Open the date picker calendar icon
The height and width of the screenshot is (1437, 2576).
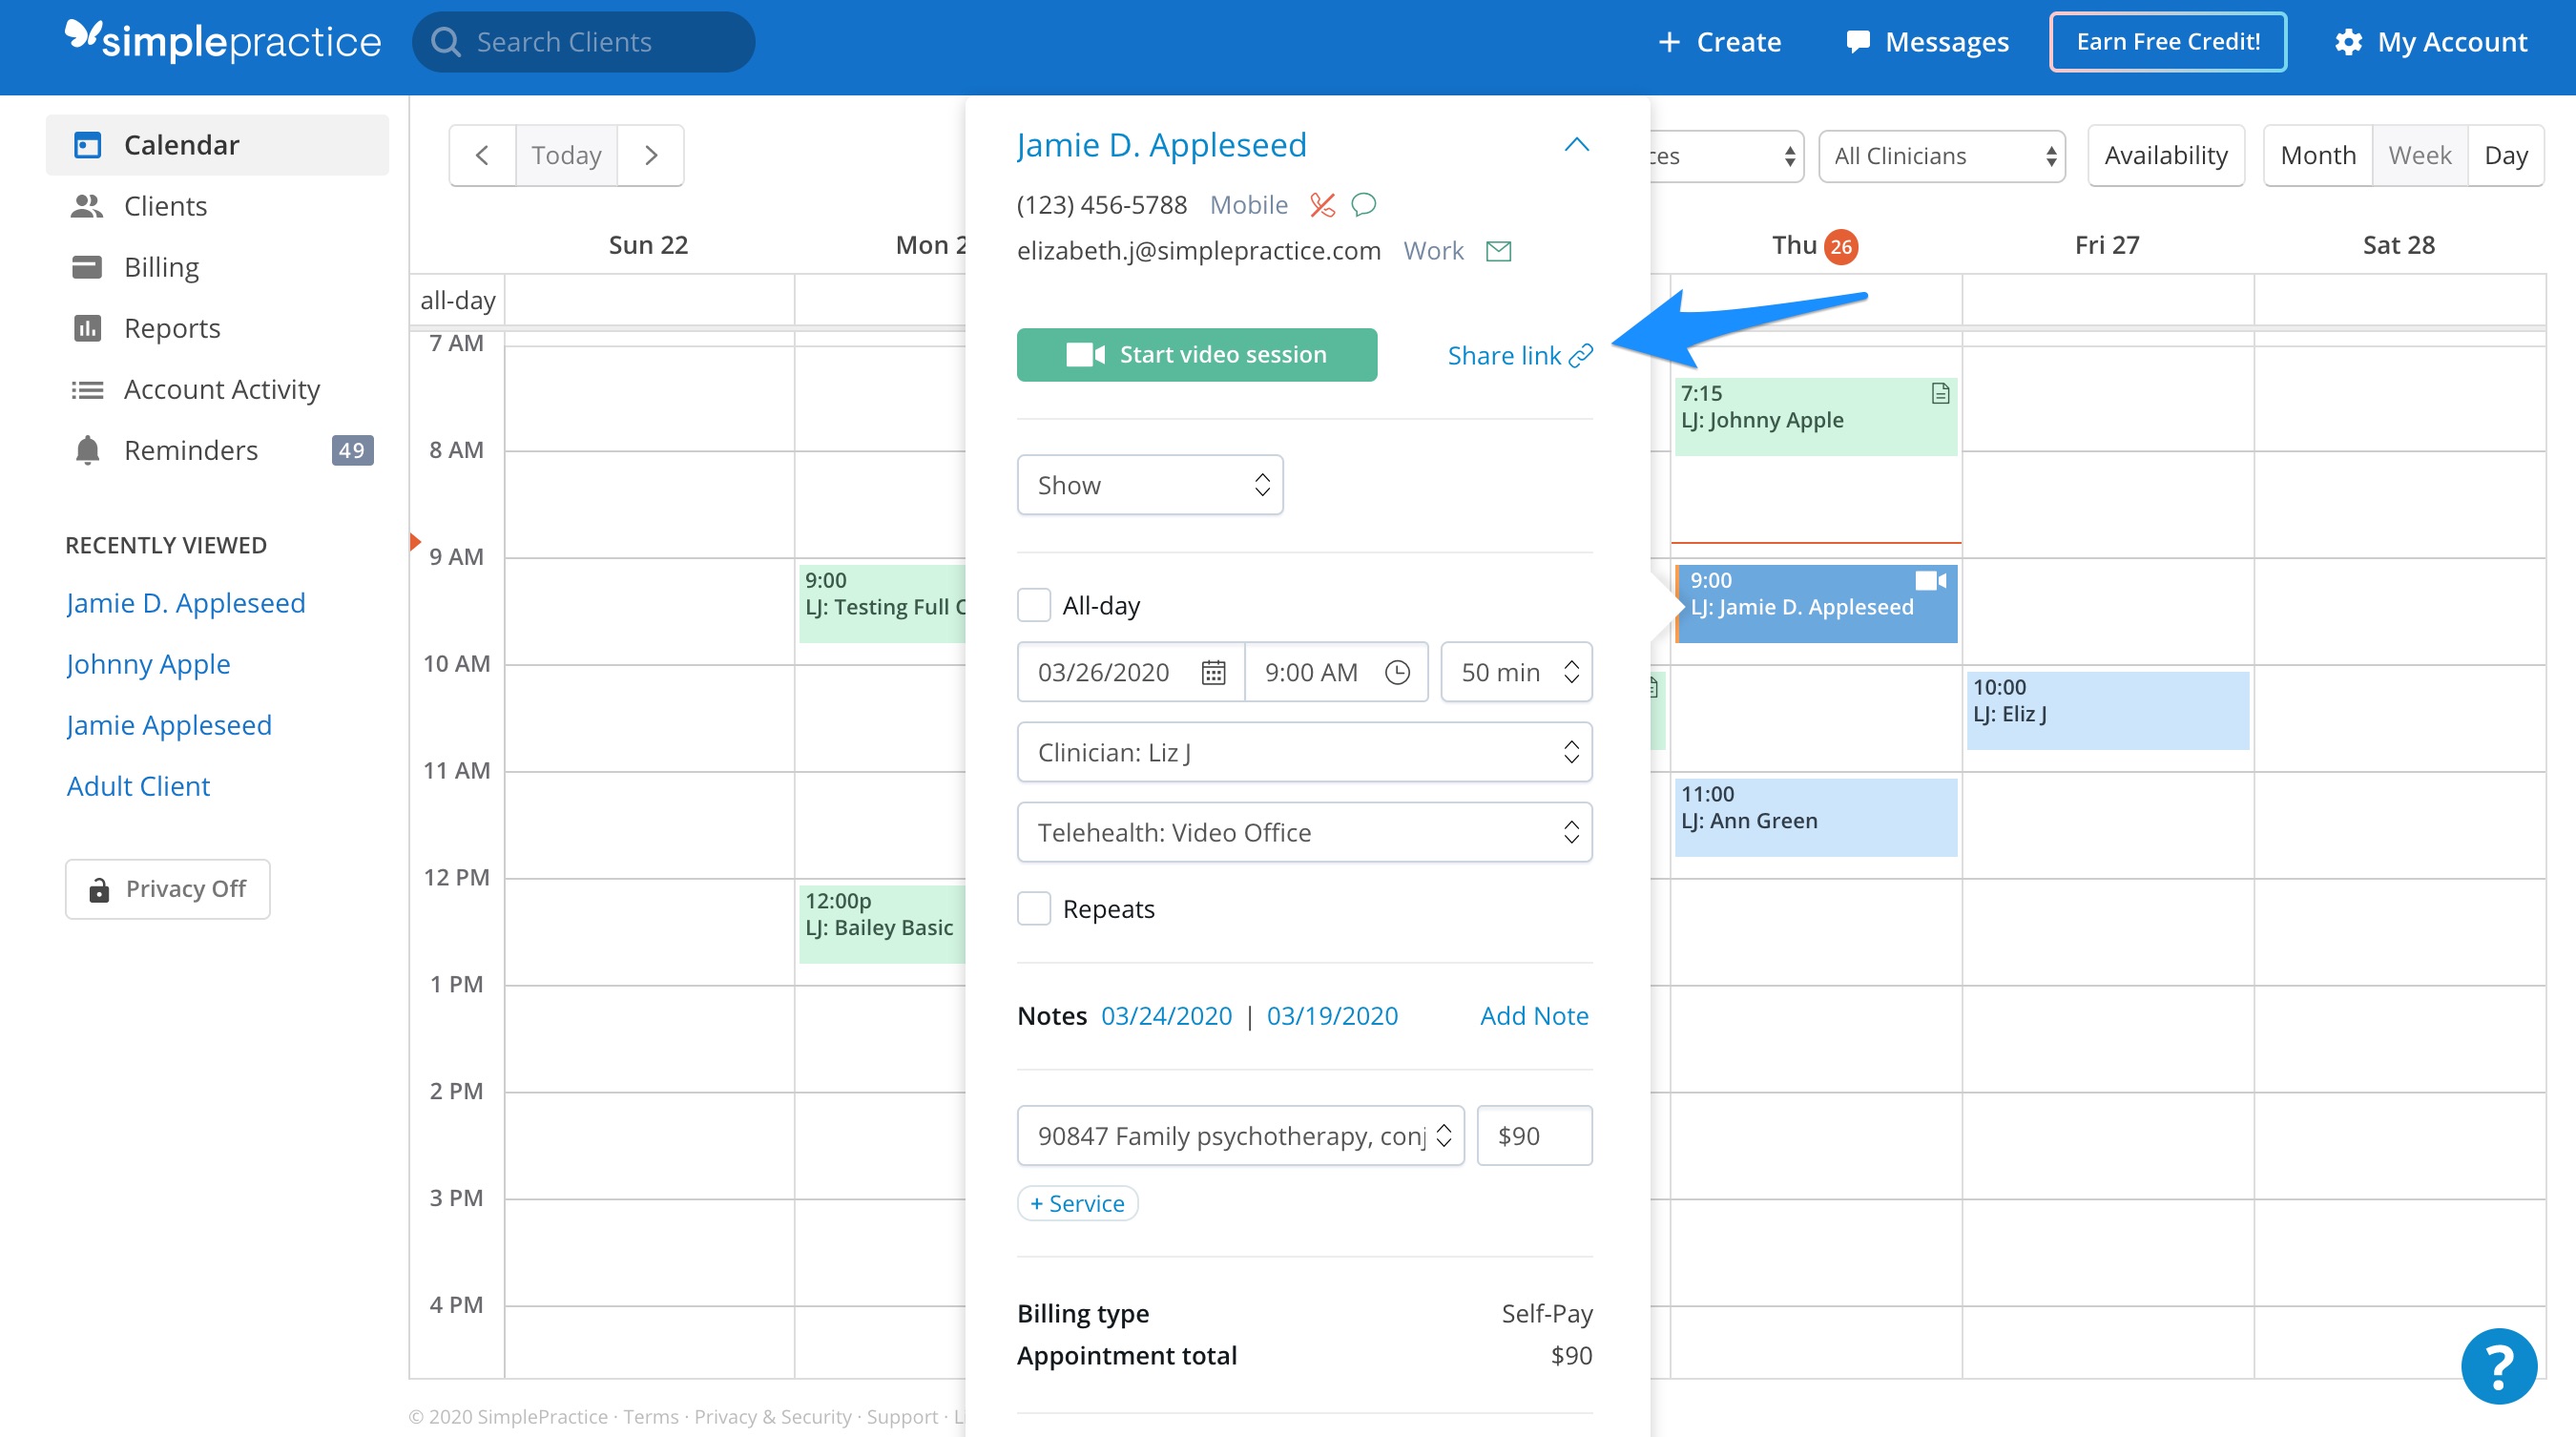point(1213,672)
